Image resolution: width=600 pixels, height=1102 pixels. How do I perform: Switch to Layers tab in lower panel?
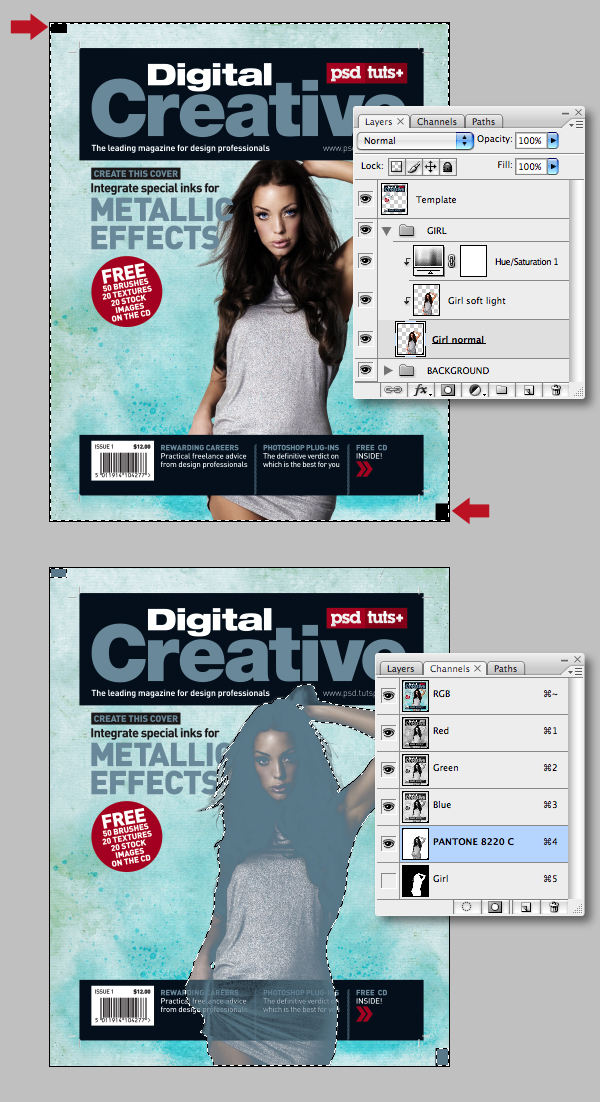tap(400, 668)
